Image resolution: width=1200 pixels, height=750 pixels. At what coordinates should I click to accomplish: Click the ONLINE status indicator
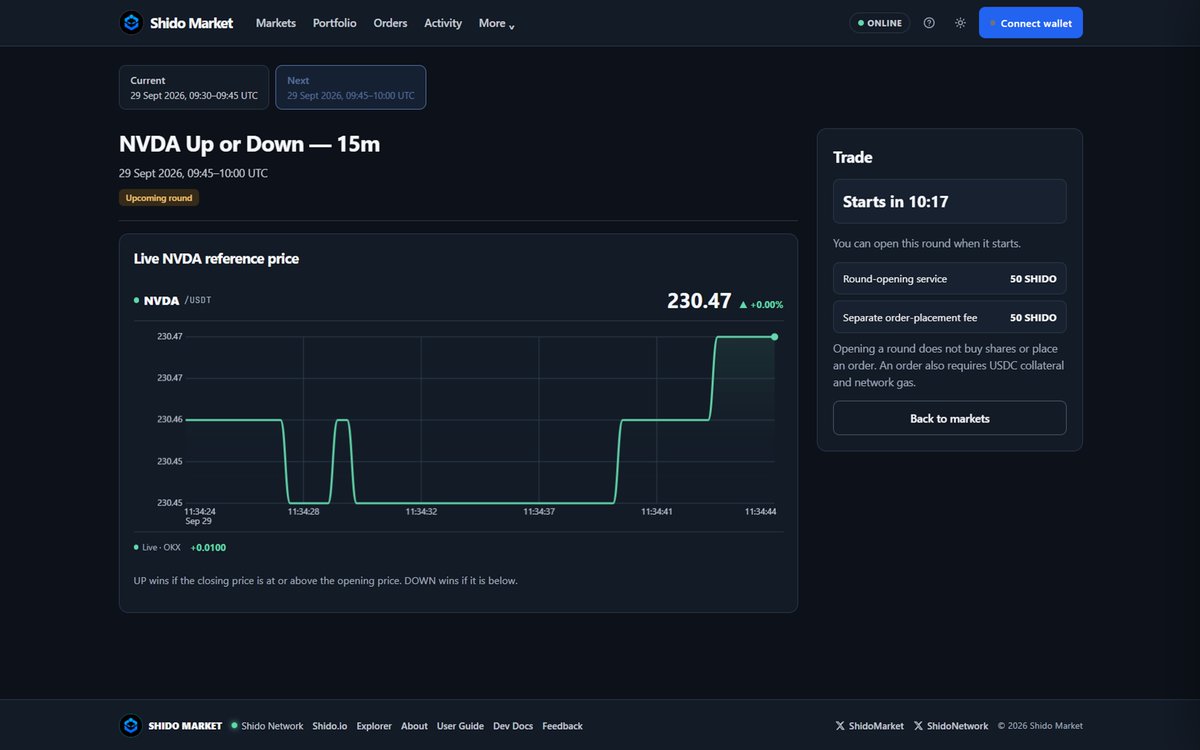pyautogui.click(x=880, y=23)
